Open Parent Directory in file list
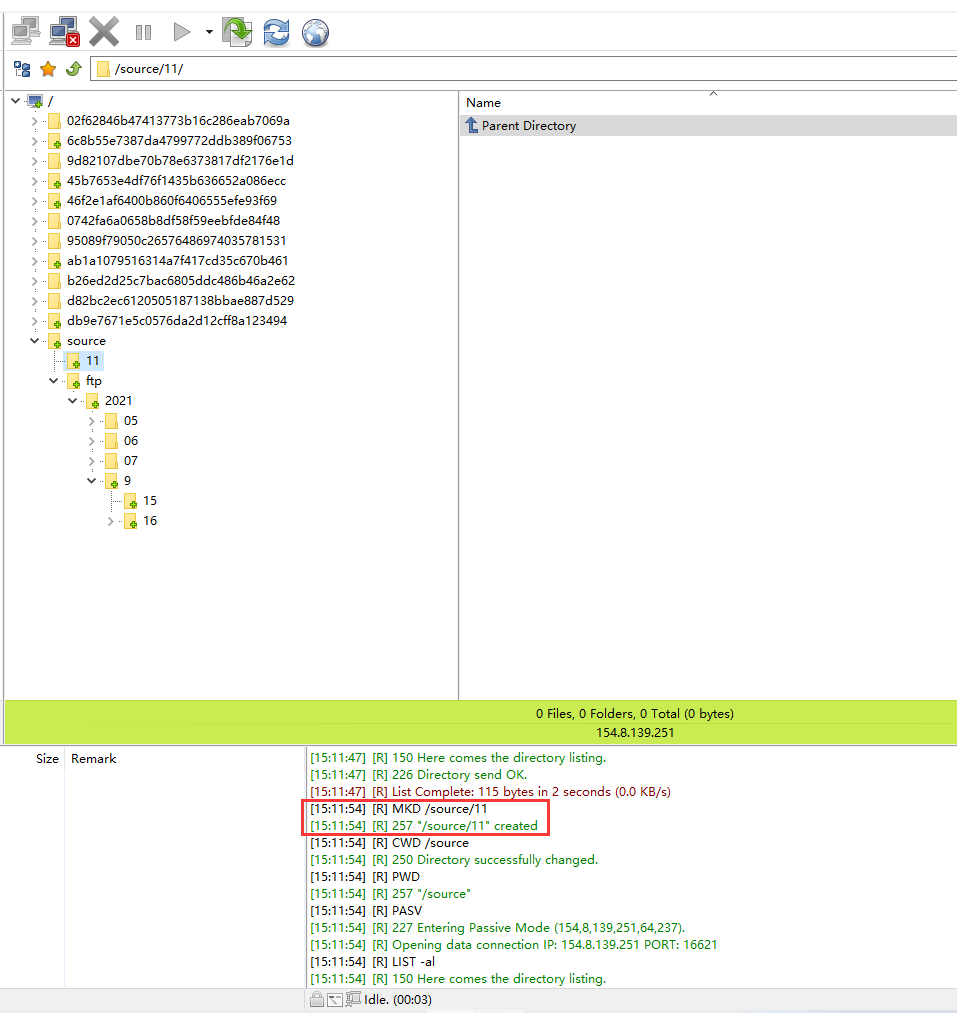Image resolution: width=957 pixels, height=1013 pixels. [x=528, y=126]
